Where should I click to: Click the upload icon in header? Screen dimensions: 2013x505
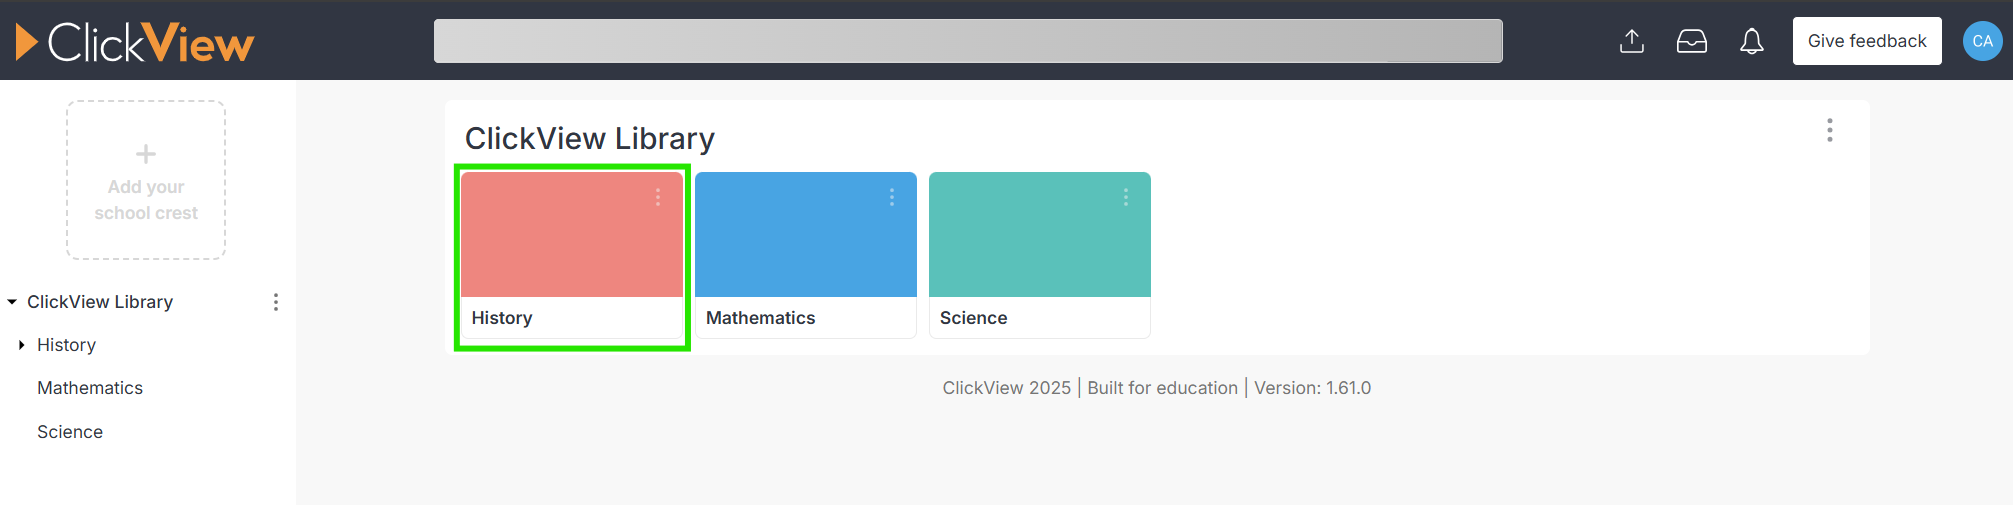[x=1632, y=41]
